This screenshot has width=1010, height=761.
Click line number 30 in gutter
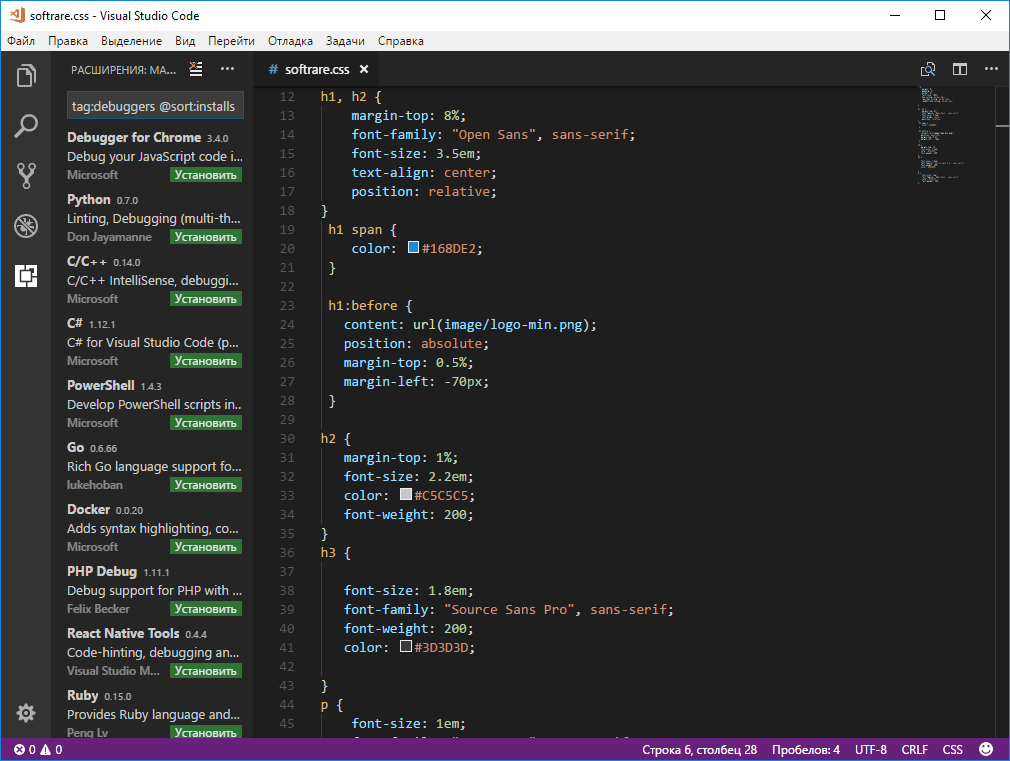click(x=287, y=439)
